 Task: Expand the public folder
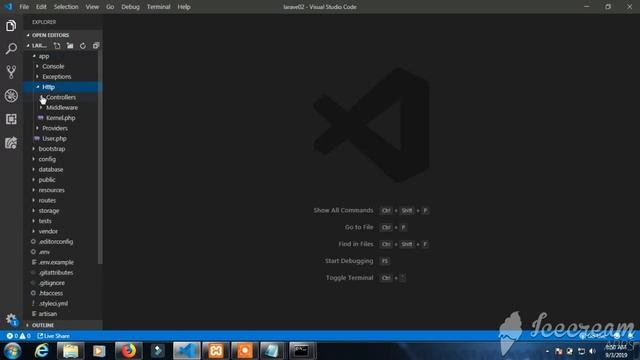[x=47, y=180]
